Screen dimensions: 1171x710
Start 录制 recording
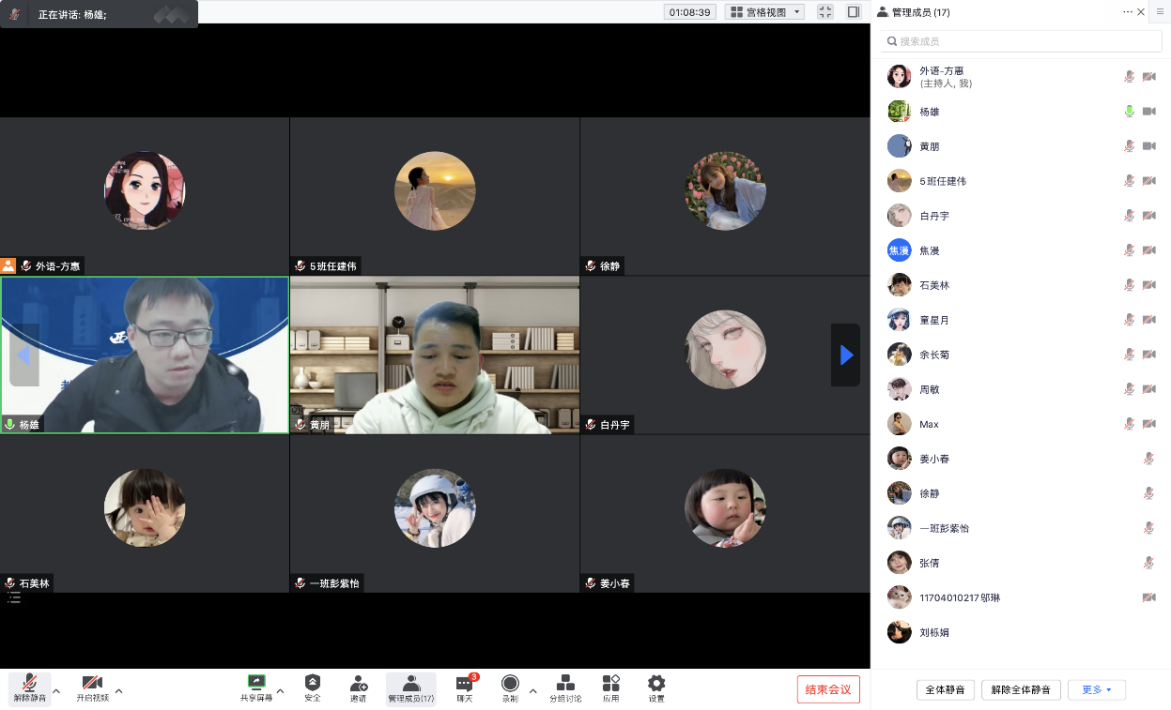click(x=510, y=684)
